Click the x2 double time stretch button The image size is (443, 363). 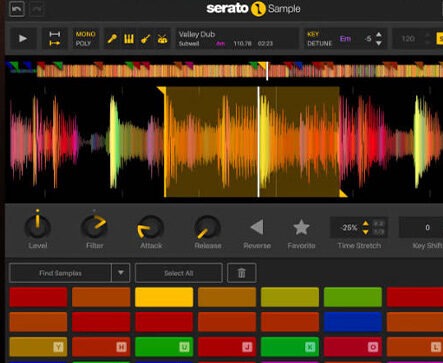click(x=378, y=224)
